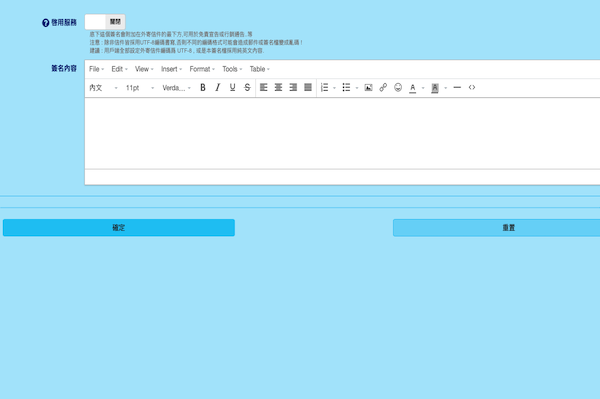The image size is (600, 399).
Task: Open the Verdana font family dropdown
Action: [176, 88]
